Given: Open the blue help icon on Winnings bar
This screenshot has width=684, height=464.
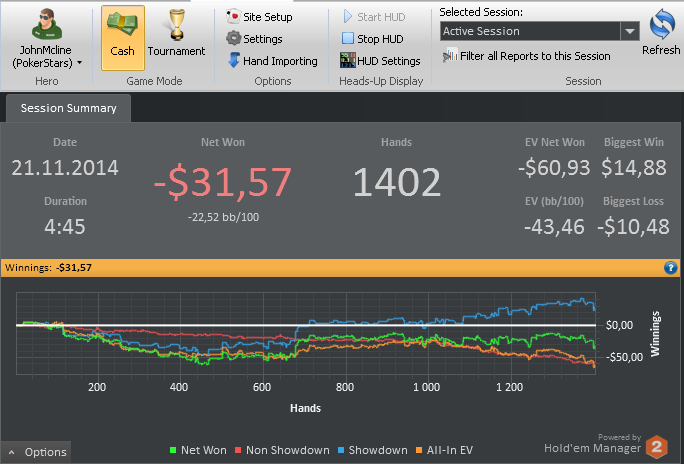Looking at the screenshot, I should pos(671,268).
